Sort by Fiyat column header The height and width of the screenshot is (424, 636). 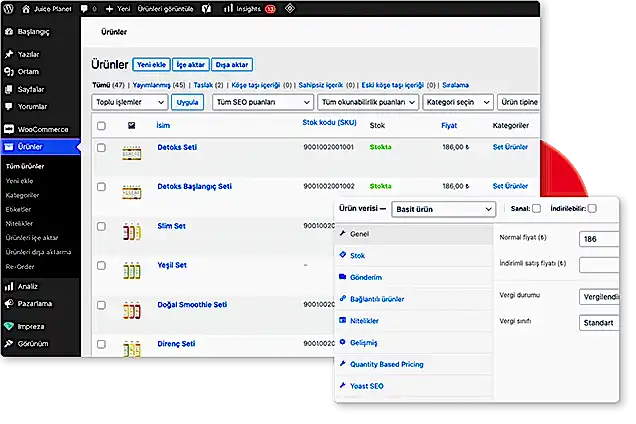[449, 126]
